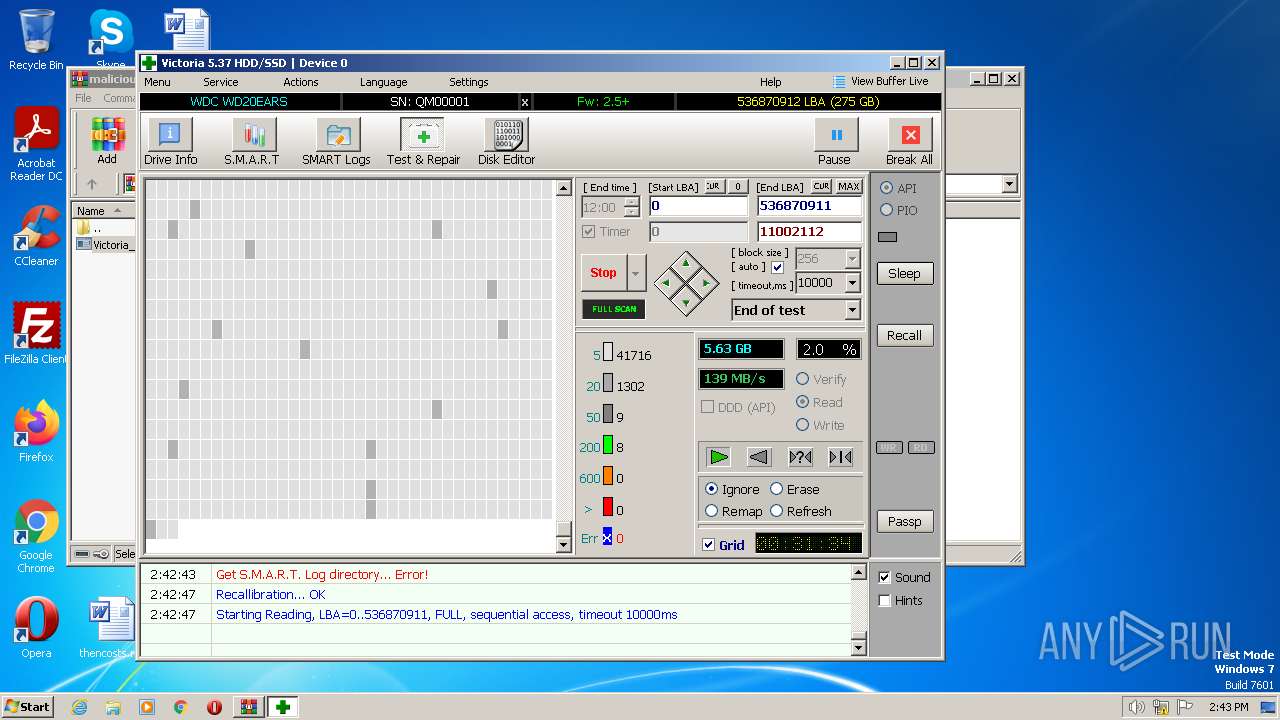This screenshot has width=1280, height=720.
Task: Click the scan grid scrollbar down arrow
Action: 563,544
